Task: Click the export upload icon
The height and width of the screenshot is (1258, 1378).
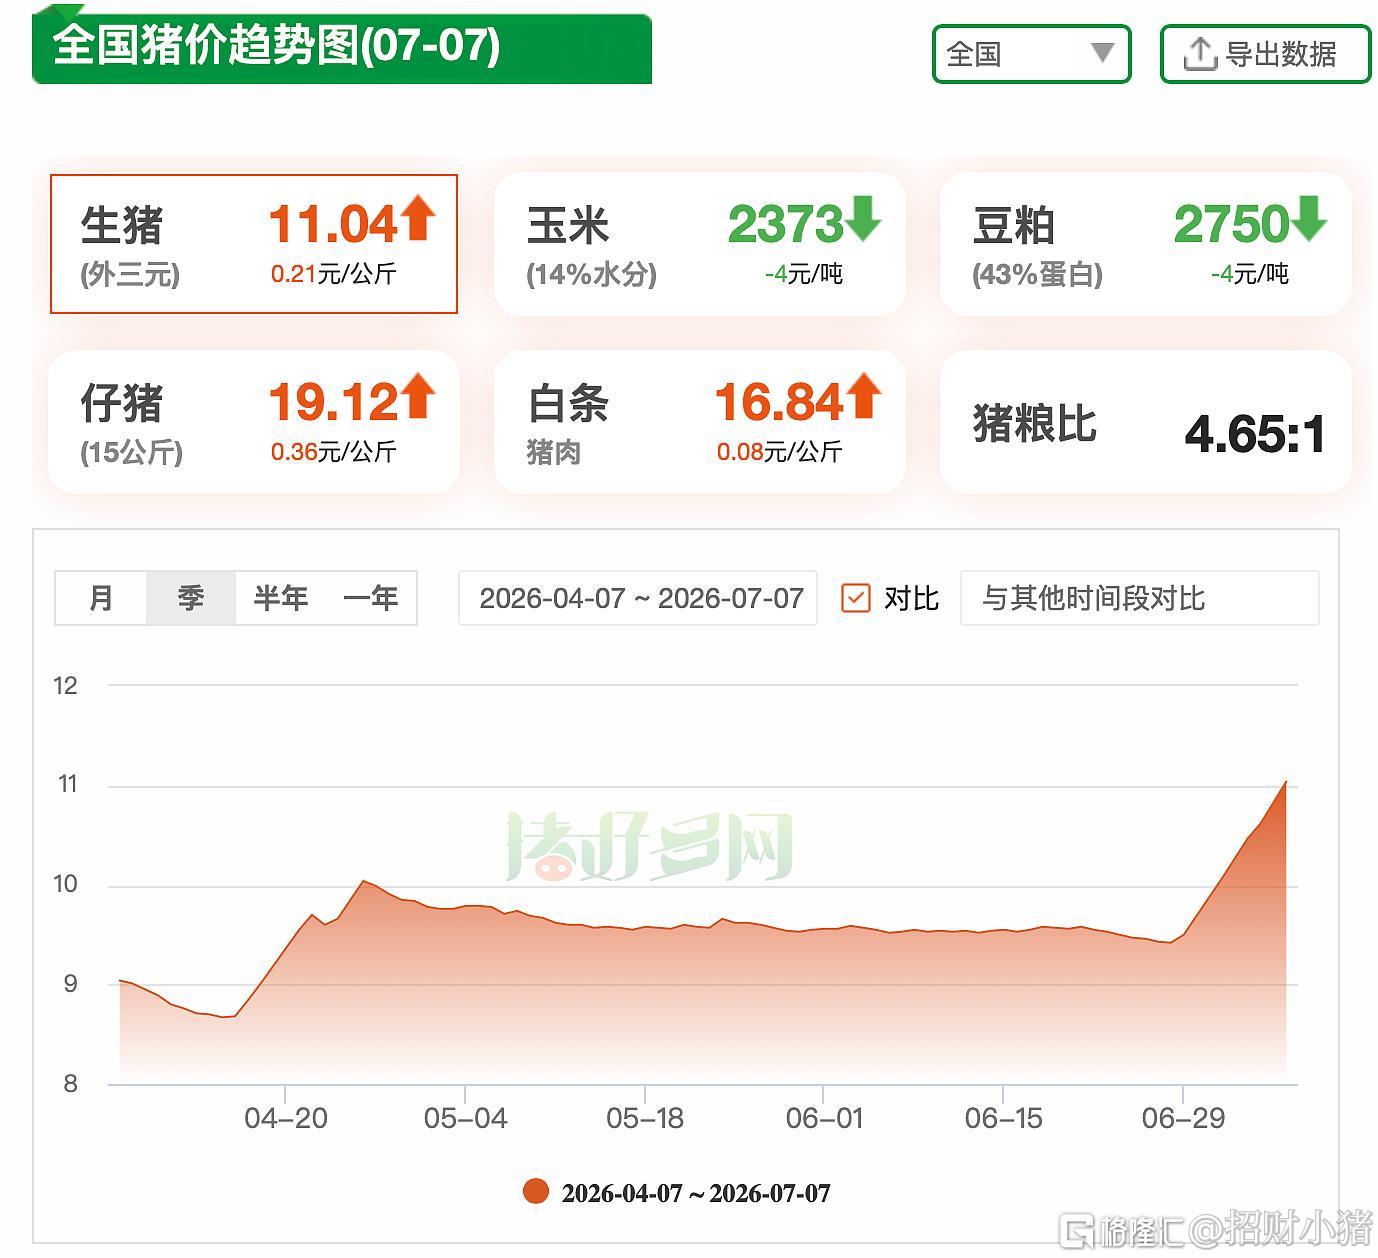Action: pos(1199,54)
